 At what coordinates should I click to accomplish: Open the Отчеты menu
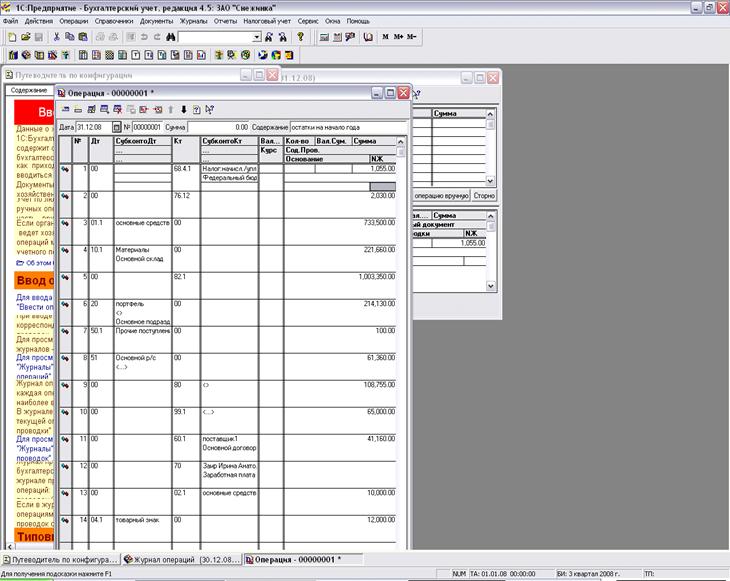225,21
